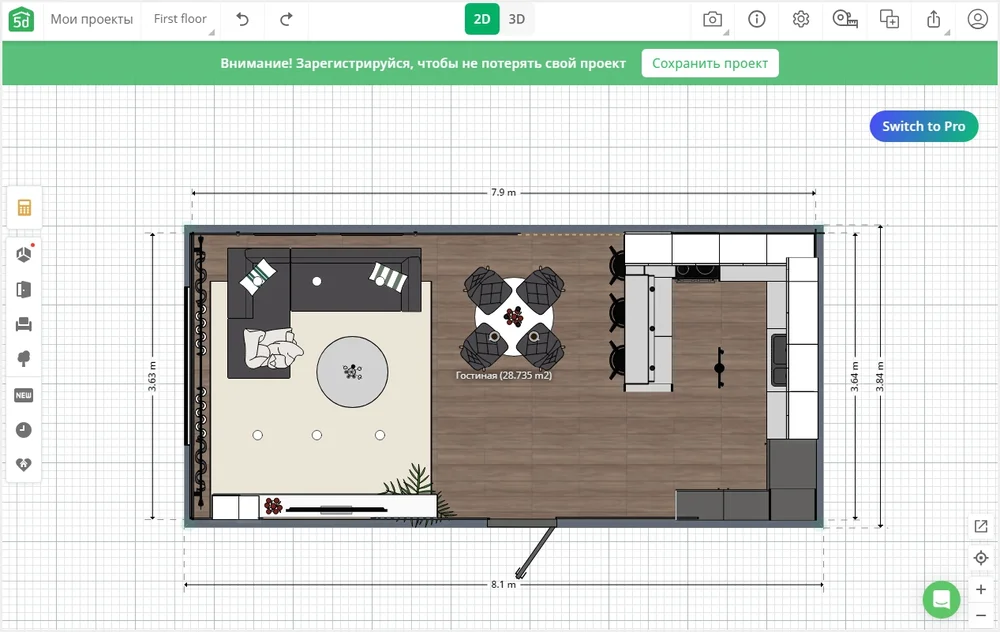Undo the last action
The height and width of the screenshot is (632, 1000).
[242, 19]
